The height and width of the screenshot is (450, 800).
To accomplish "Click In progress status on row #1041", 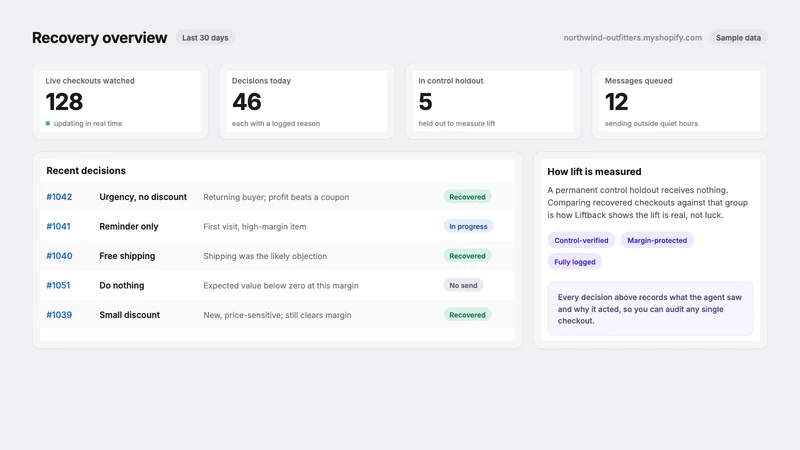I will pyautogui.click(x=468, y=227).
